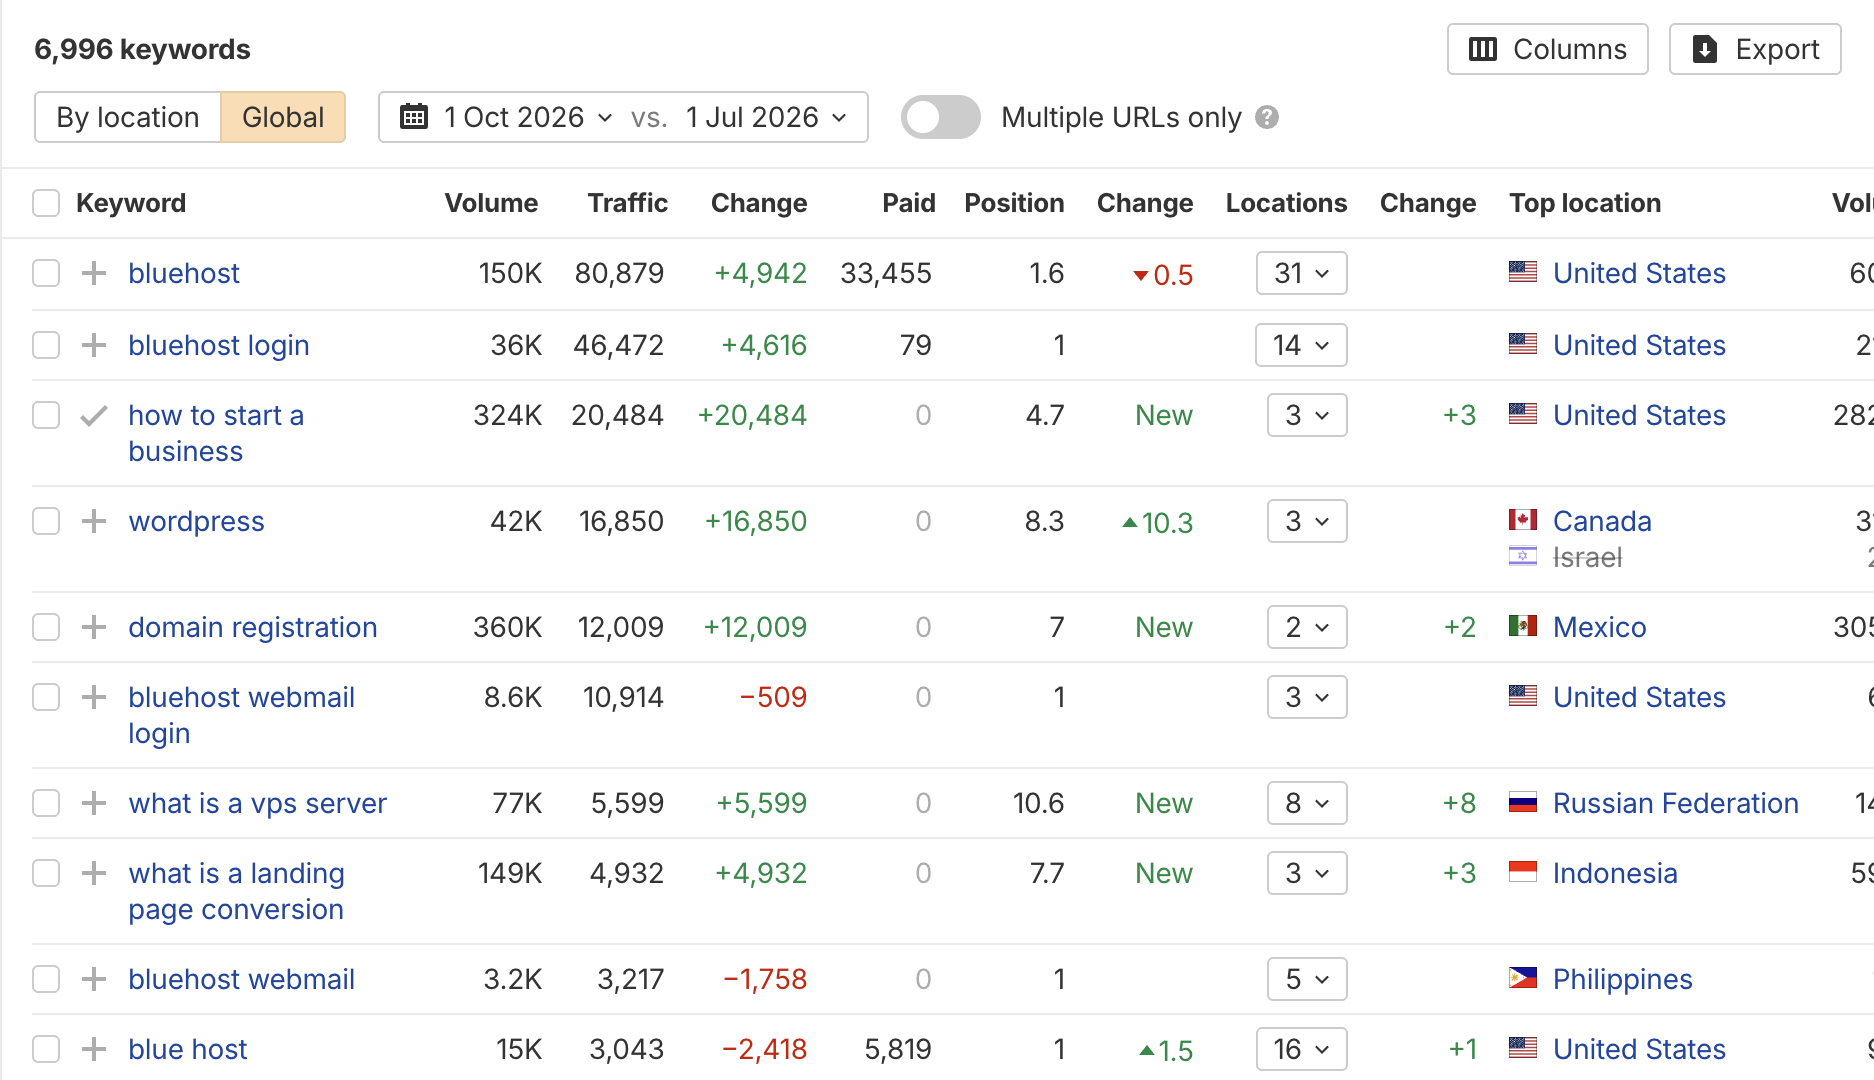This screenshot has width=1874, height=1080.
Task: Expand the 31 locations dropdown for bluehost
Action: click(1301, 273)
